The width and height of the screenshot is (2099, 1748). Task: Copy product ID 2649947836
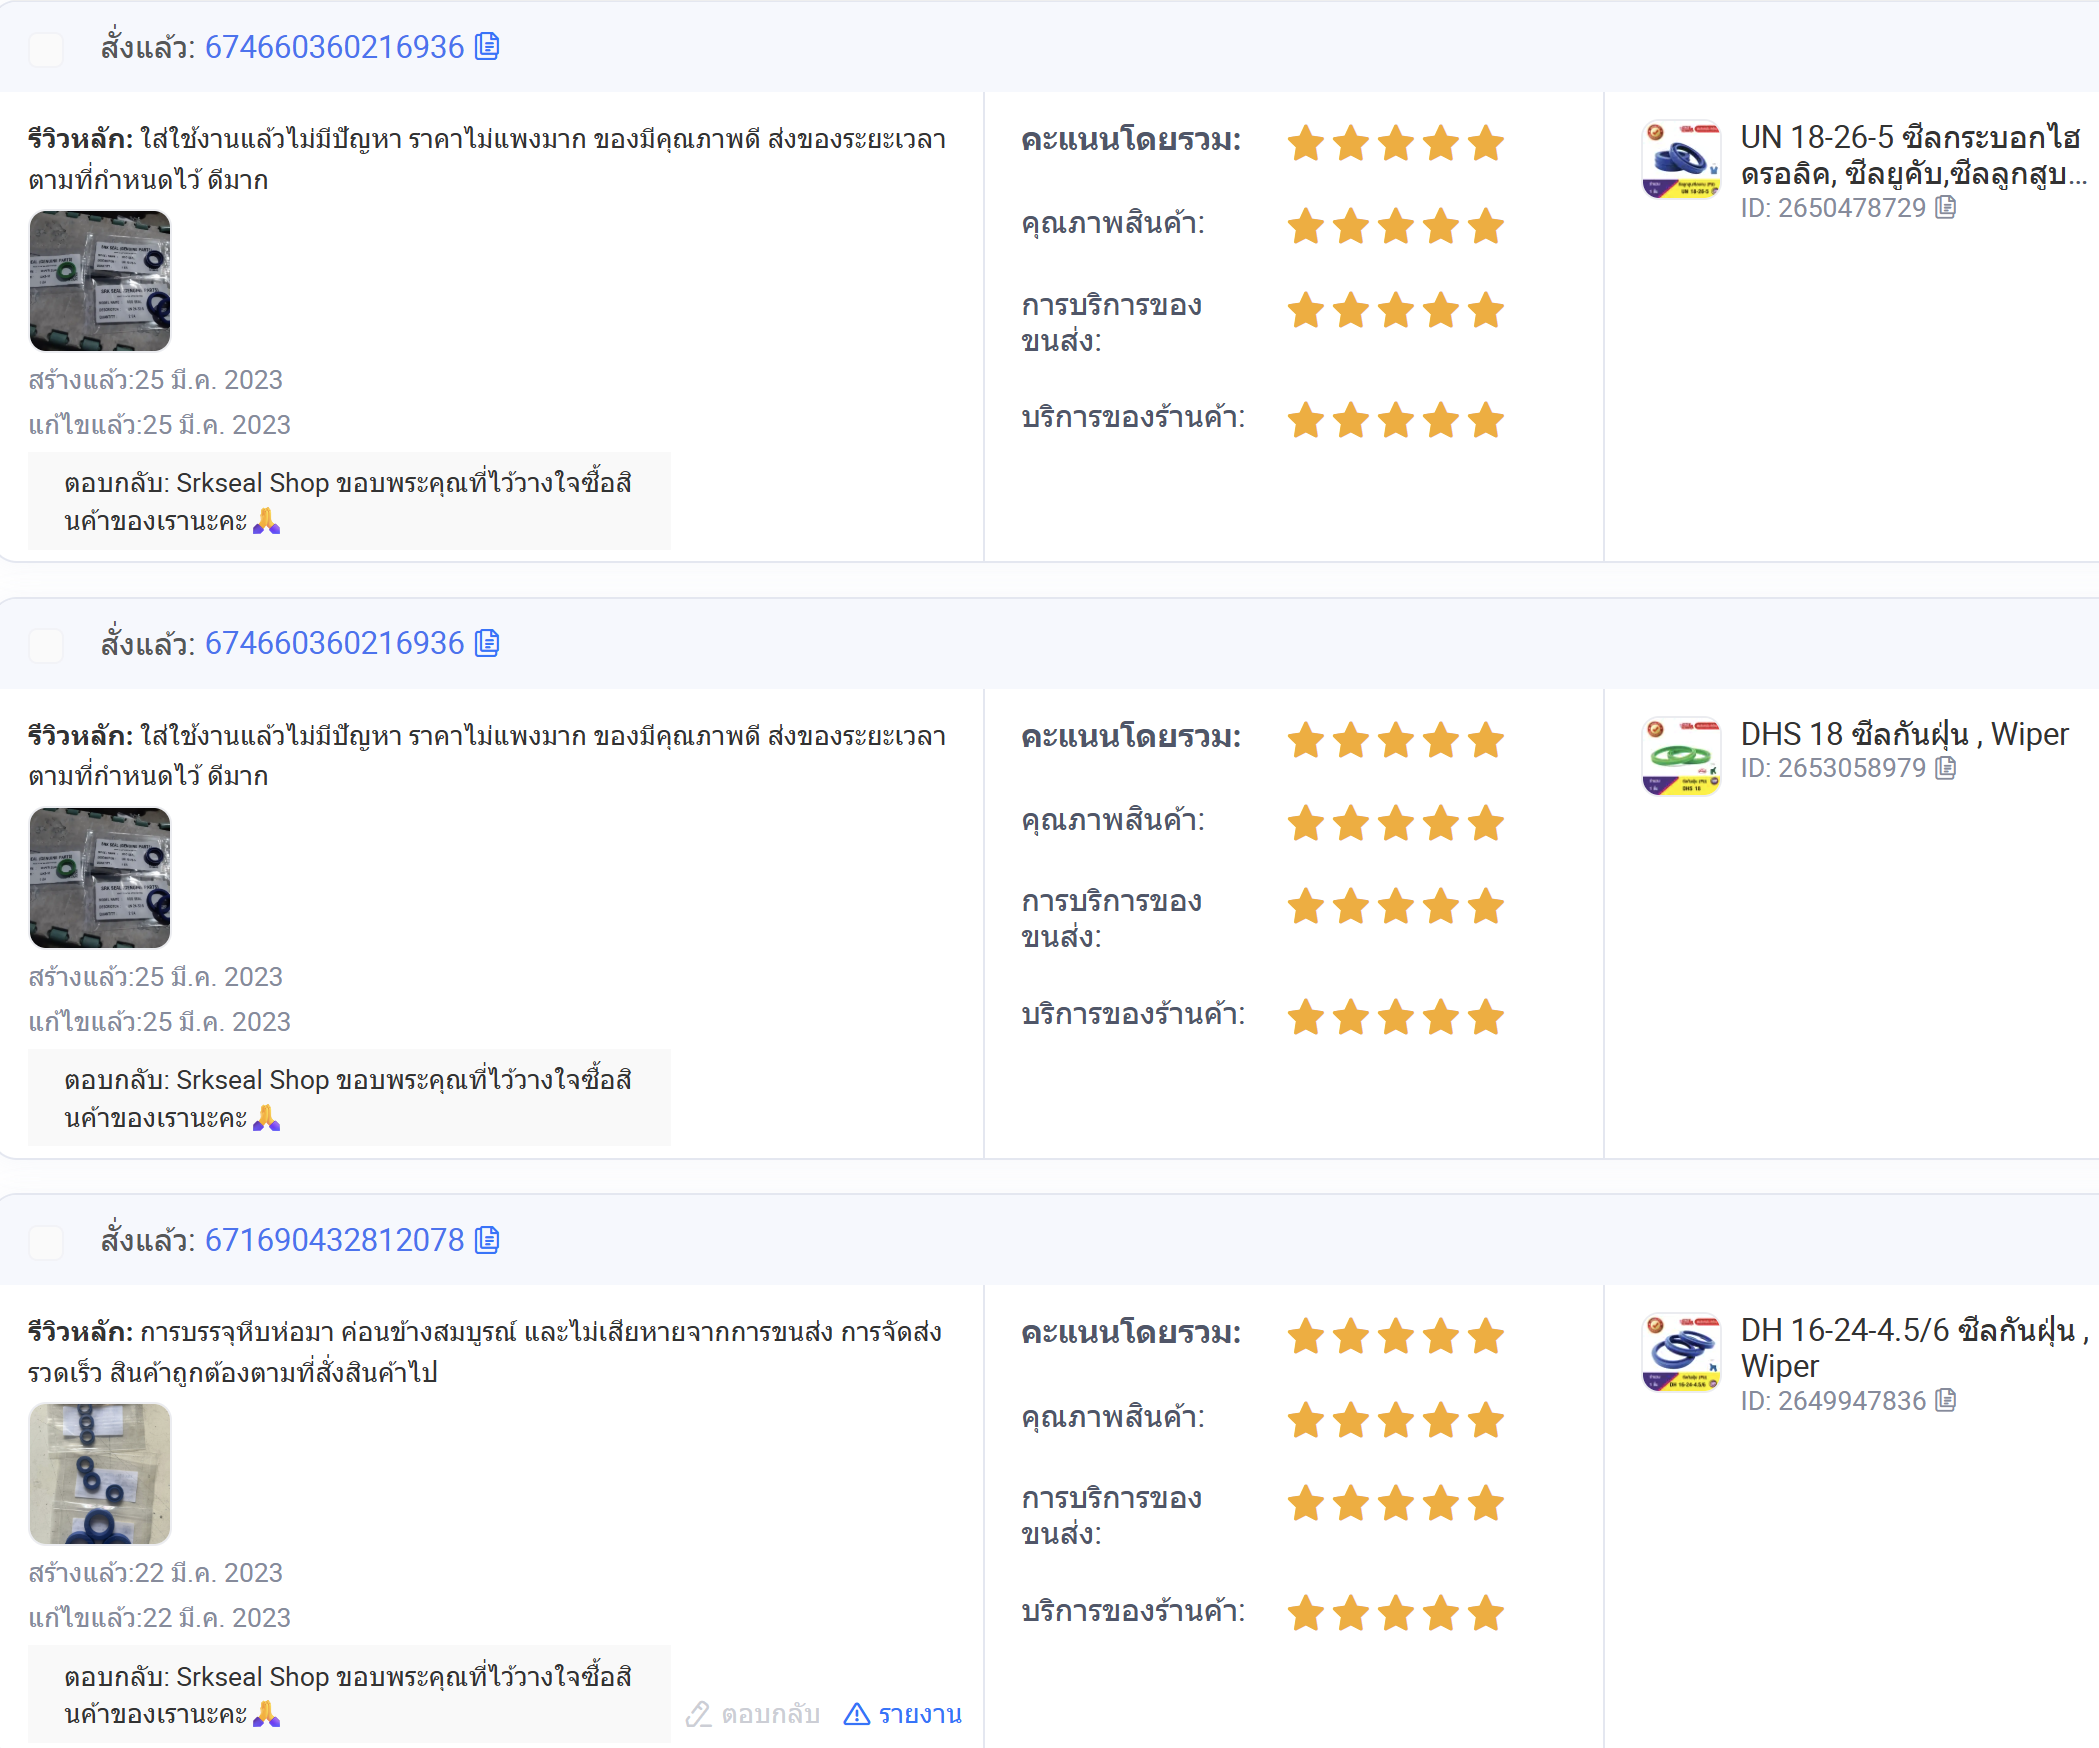1946,1401
